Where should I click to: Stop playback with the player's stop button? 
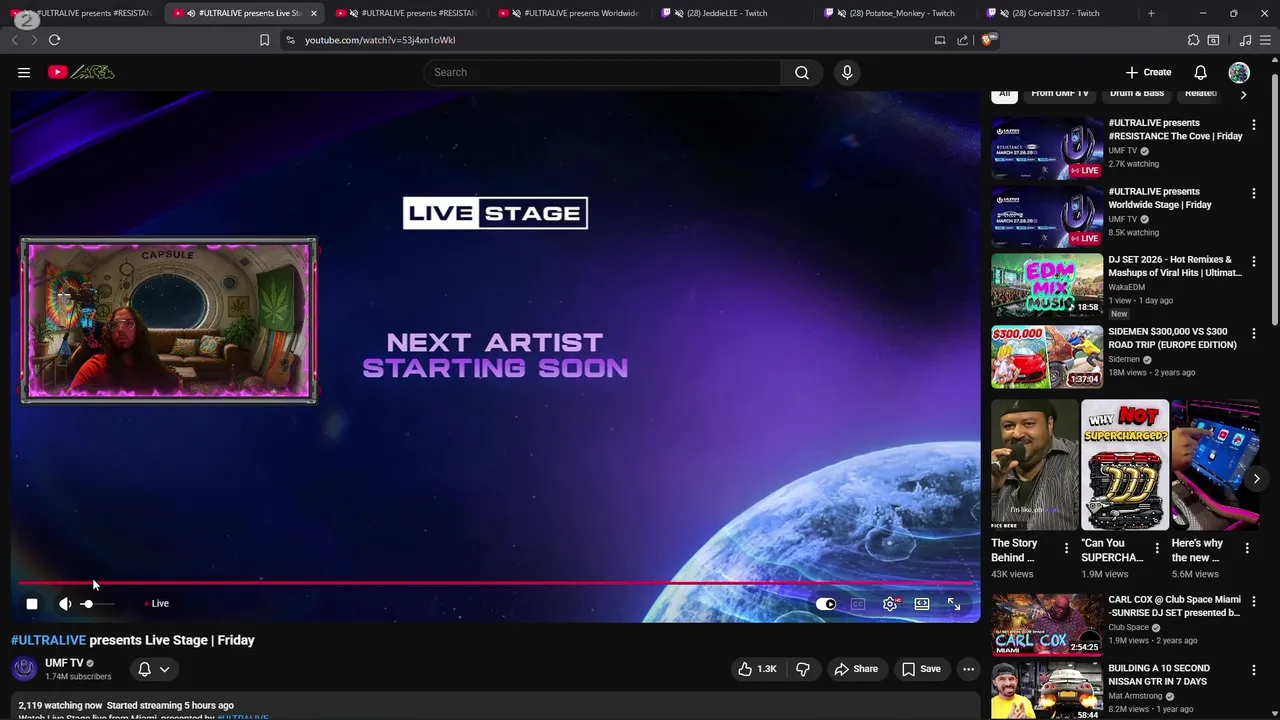[x=32, y=604]
